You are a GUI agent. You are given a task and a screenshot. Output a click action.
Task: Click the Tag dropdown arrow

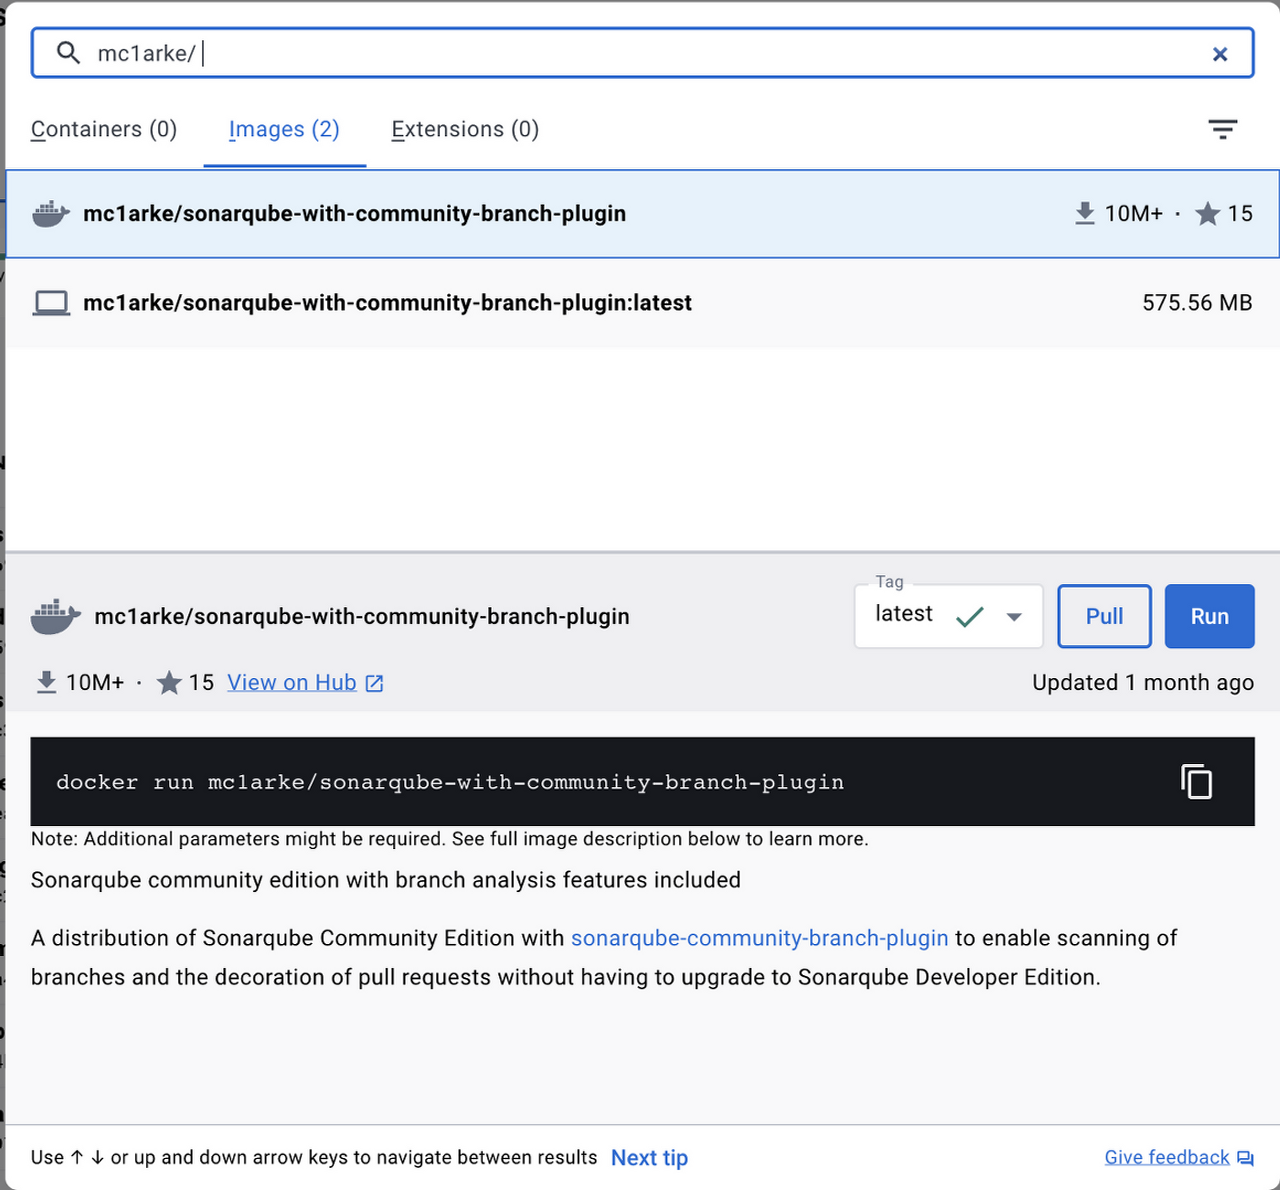point(1014,617)
